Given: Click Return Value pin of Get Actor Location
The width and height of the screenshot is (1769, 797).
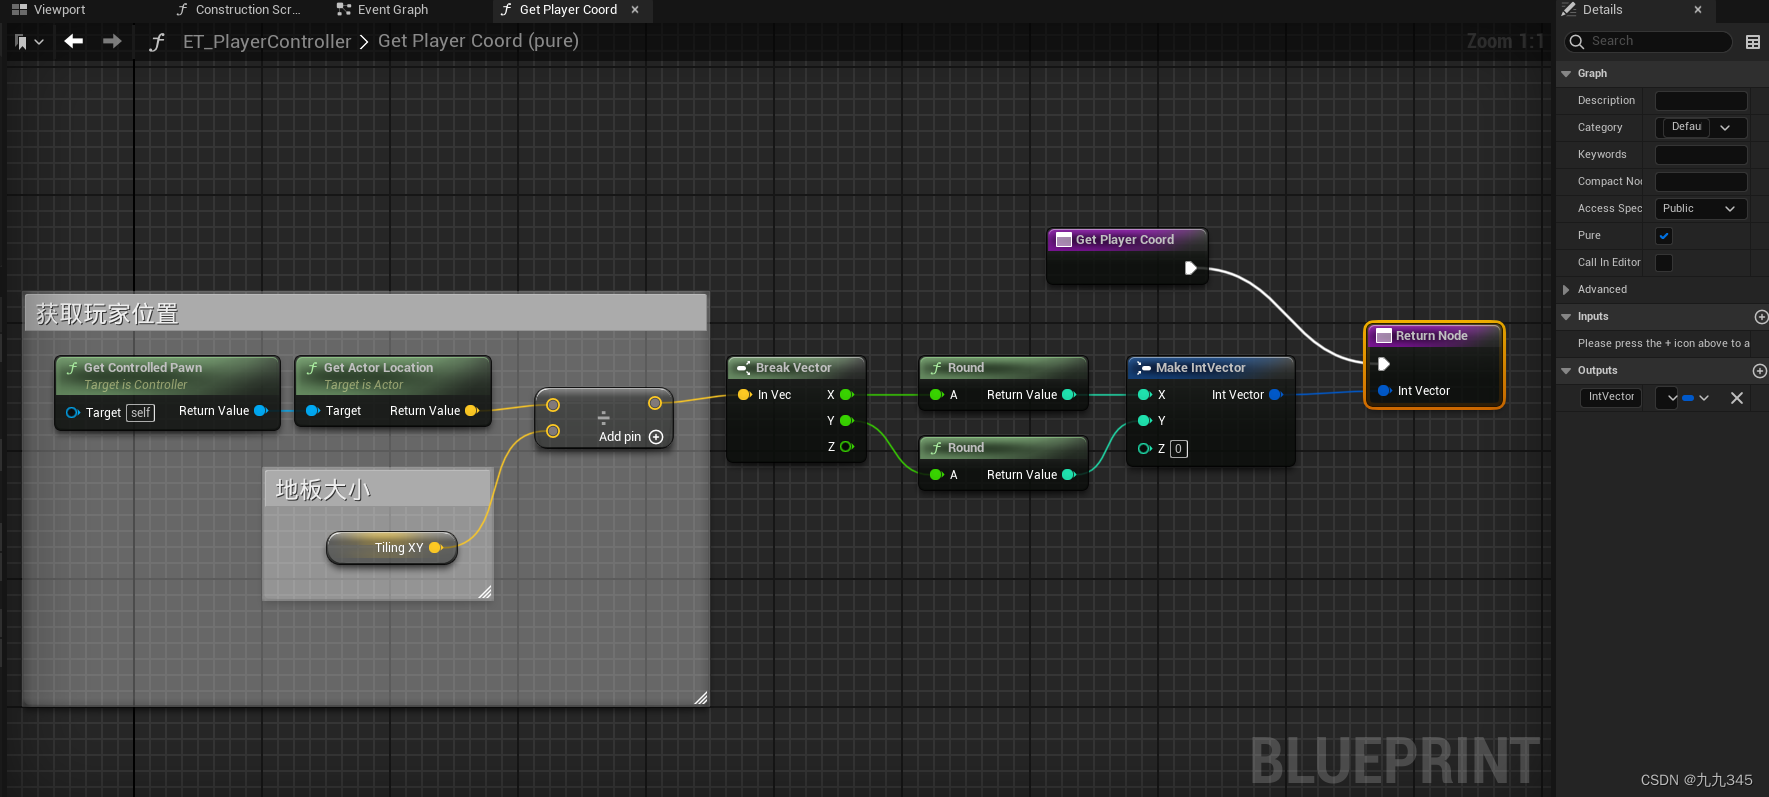Looking at the screenshot, I should [x=472, y=411].
